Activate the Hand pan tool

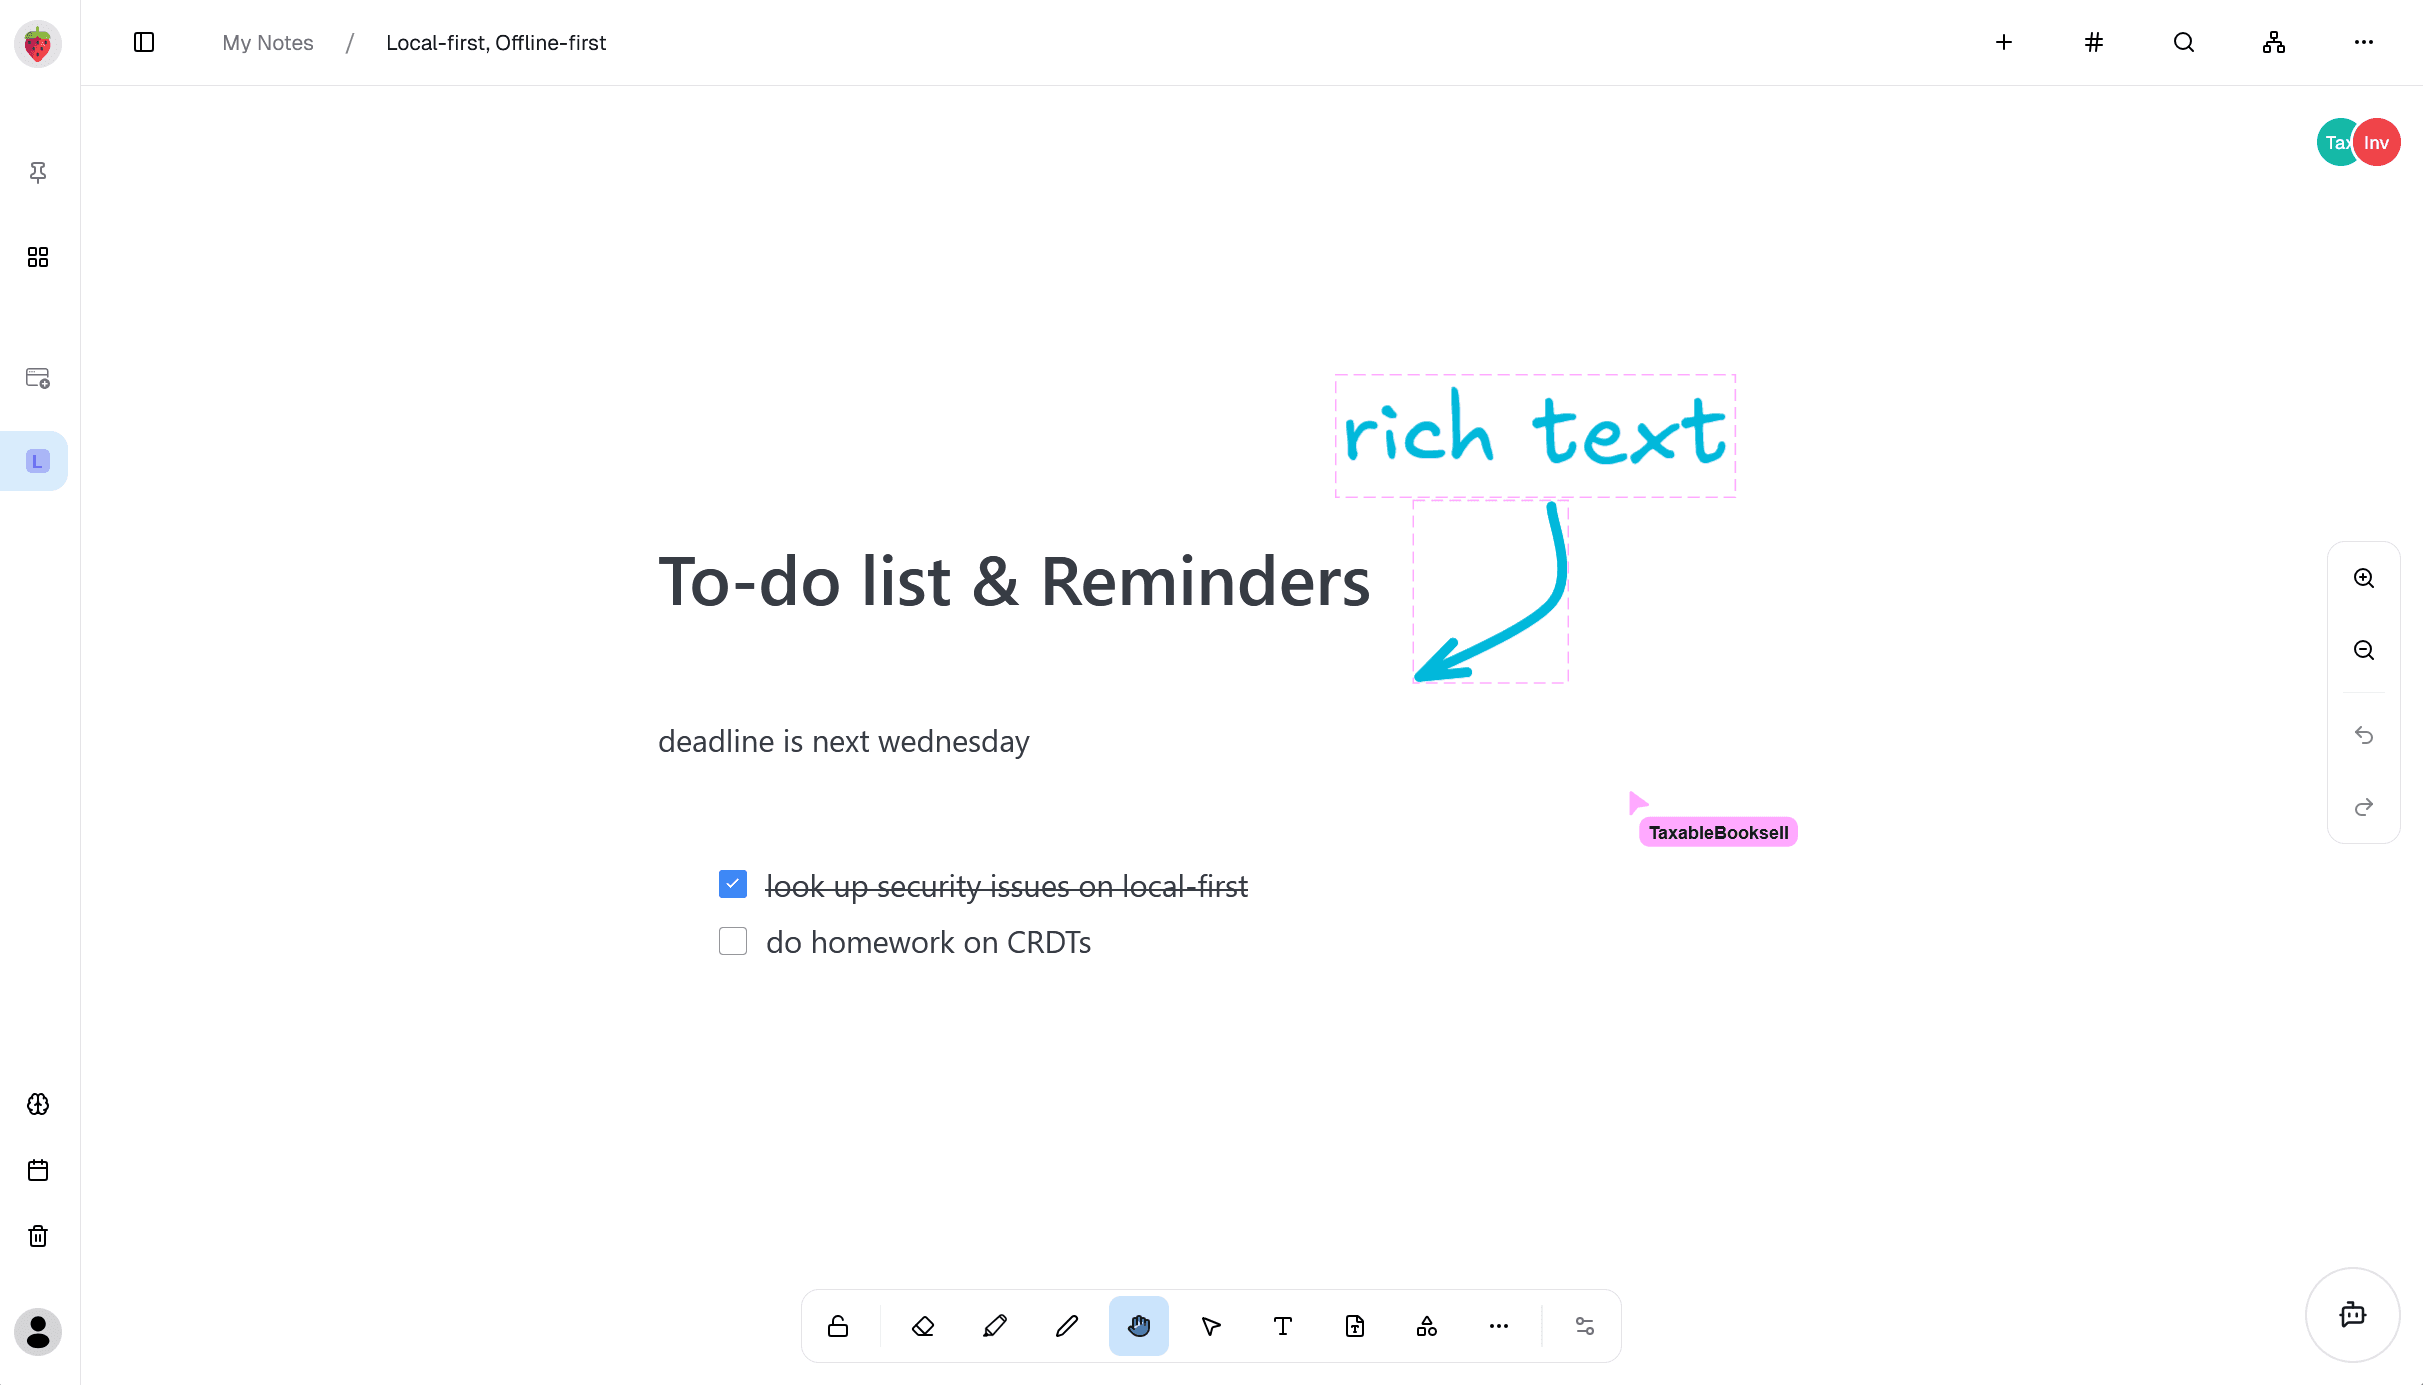(1138, 1326)
